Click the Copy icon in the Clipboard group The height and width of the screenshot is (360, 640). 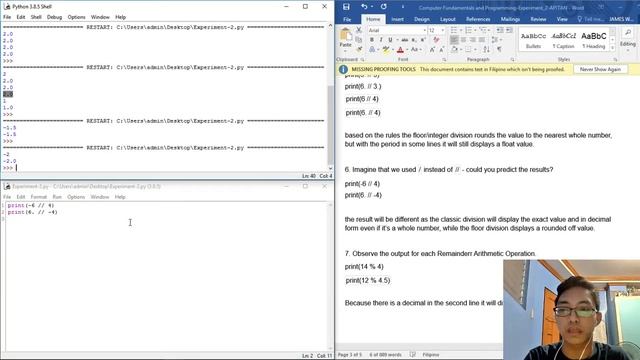[x=359, y=40]
